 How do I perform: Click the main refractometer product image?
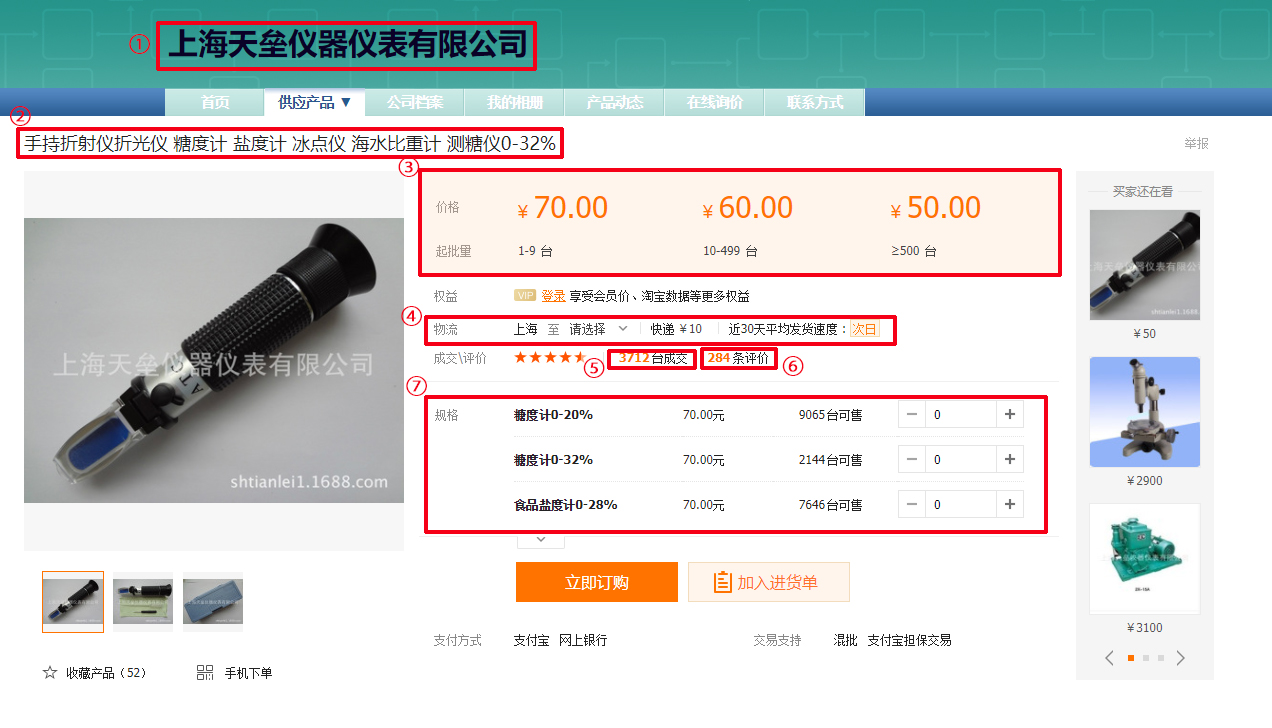(x=214, y=360)
